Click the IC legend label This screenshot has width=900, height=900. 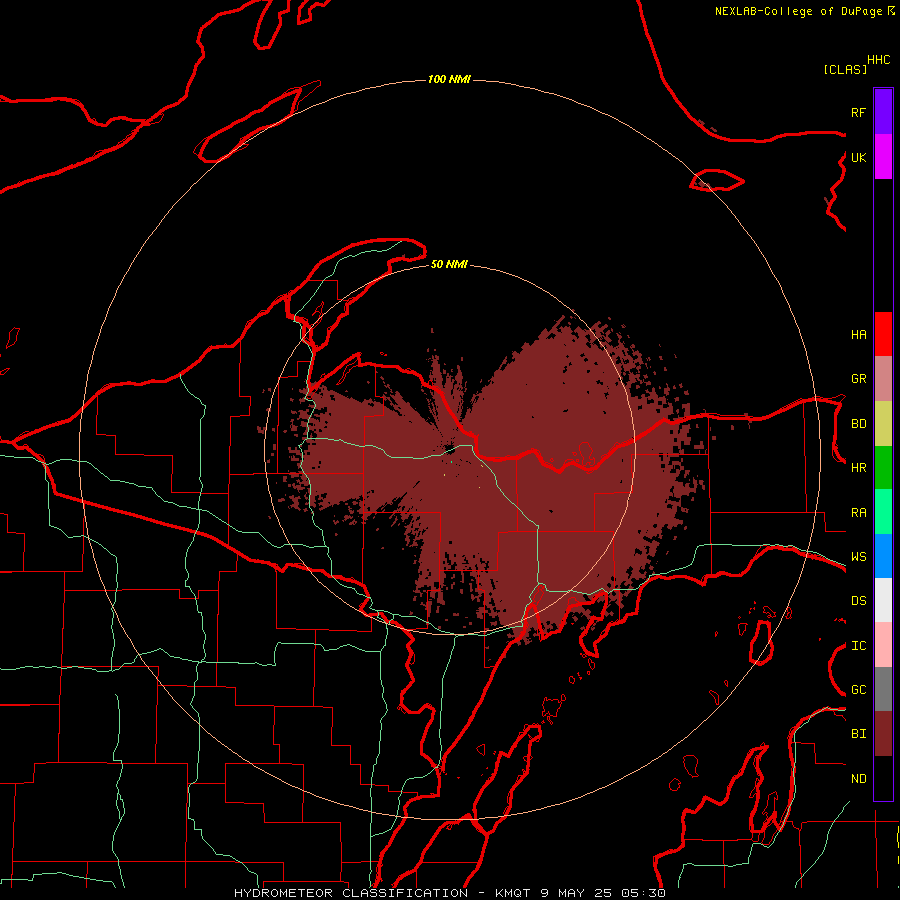click(x=858, y=646)
